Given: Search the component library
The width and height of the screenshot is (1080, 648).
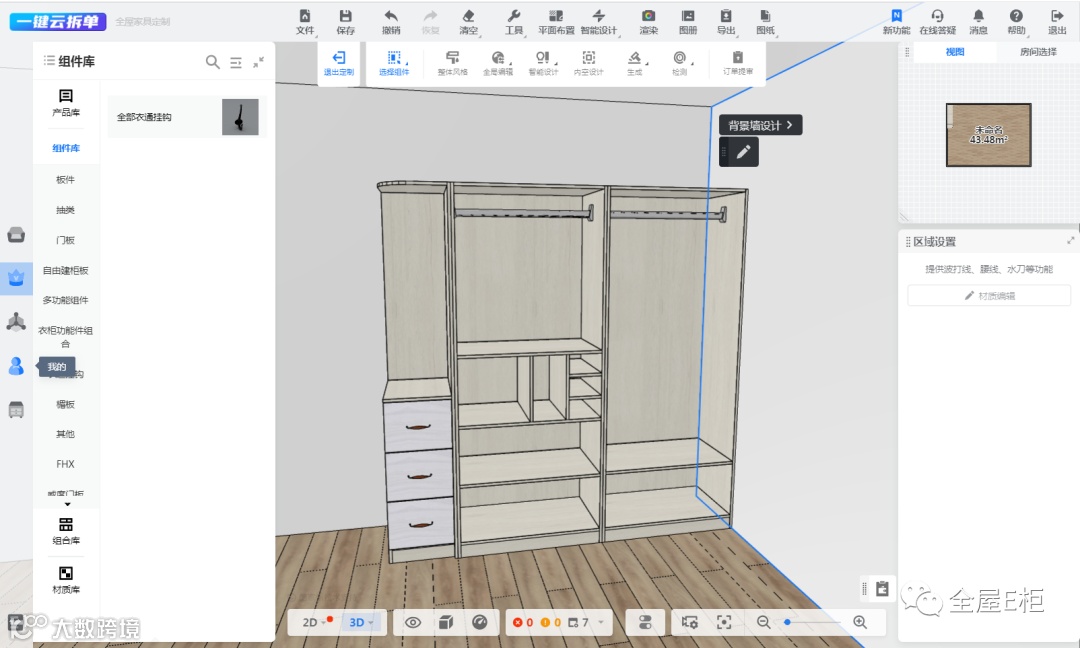Looking at the screenshot, I should (x=213, y=62).
